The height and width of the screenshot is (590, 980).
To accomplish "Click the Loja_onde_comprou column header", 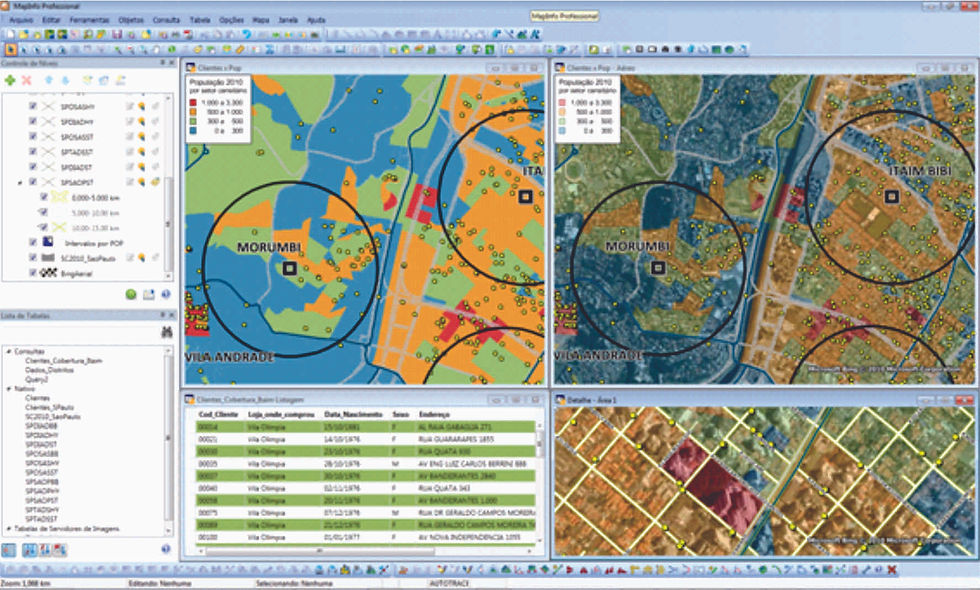I will pos(281,414).
